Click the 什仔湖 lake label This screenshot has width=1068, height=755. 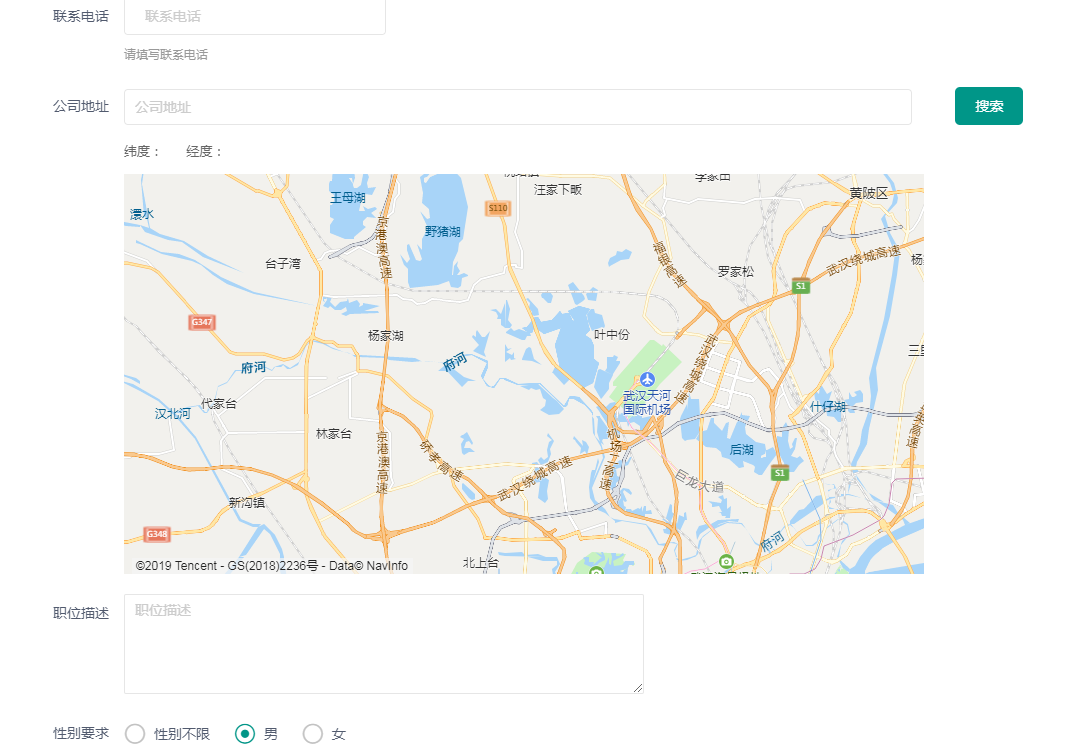(828, 407)
